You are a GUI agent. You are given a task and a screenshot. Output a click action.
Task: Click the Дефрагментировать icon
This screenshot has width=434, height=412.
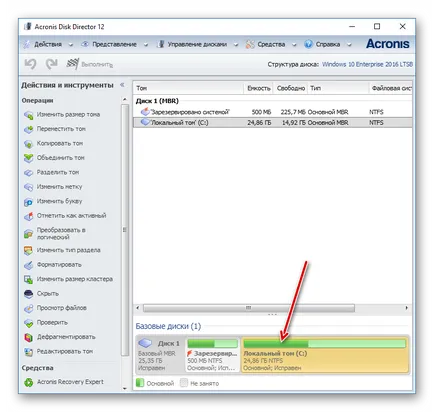[29, 337]
